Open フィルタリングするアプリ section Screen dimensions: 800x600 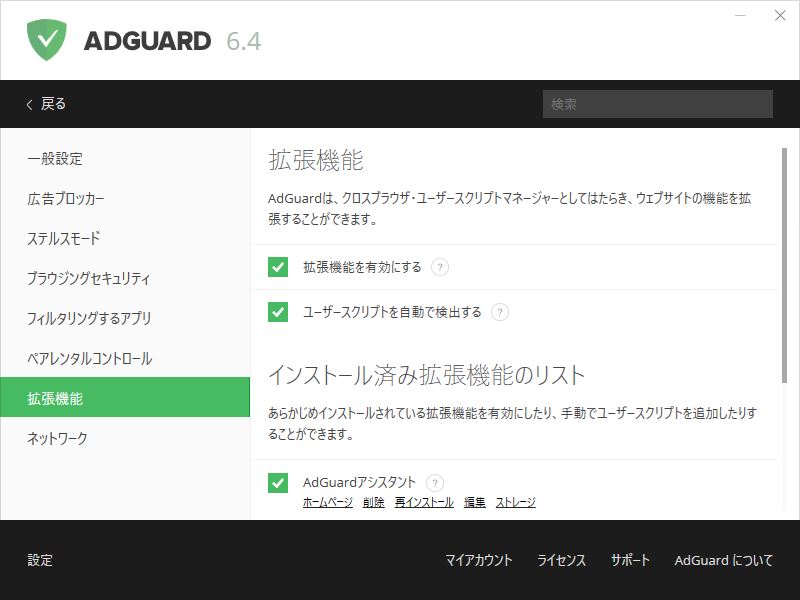coord(125,318)
